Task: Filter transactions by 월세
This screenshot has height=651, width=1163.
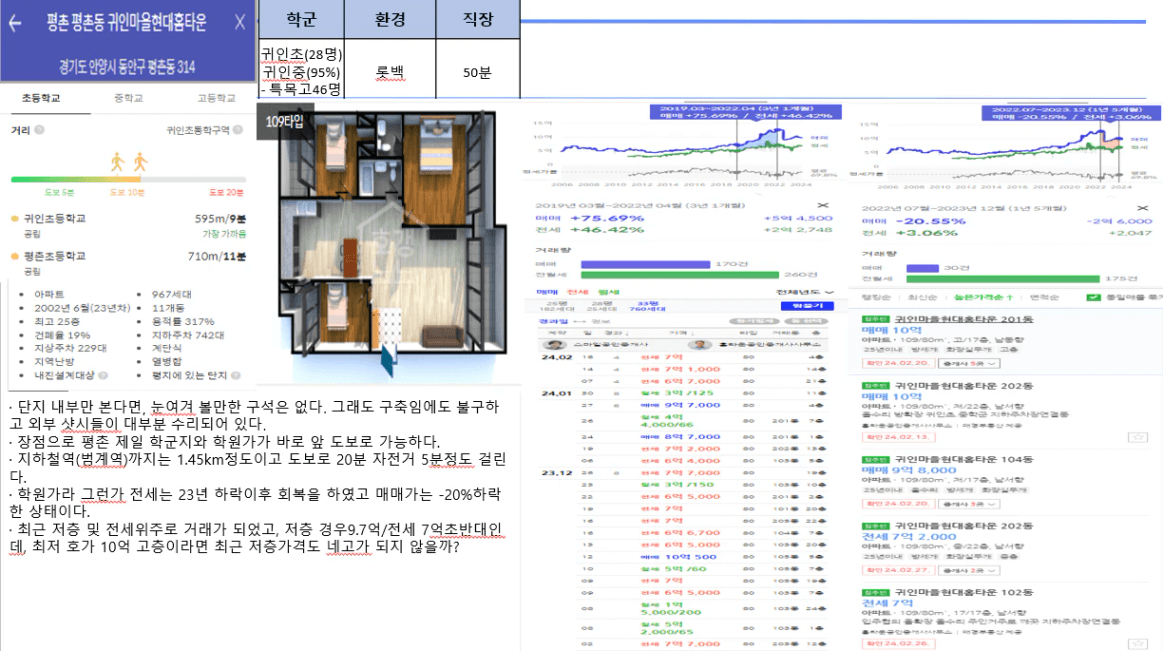Action: click(x=608, y=292)
